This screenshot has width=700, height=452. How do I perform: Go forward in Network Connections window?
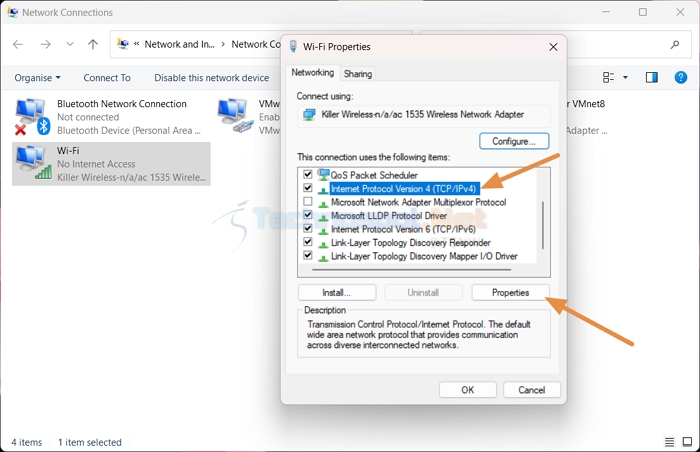[x=46, y=44]
